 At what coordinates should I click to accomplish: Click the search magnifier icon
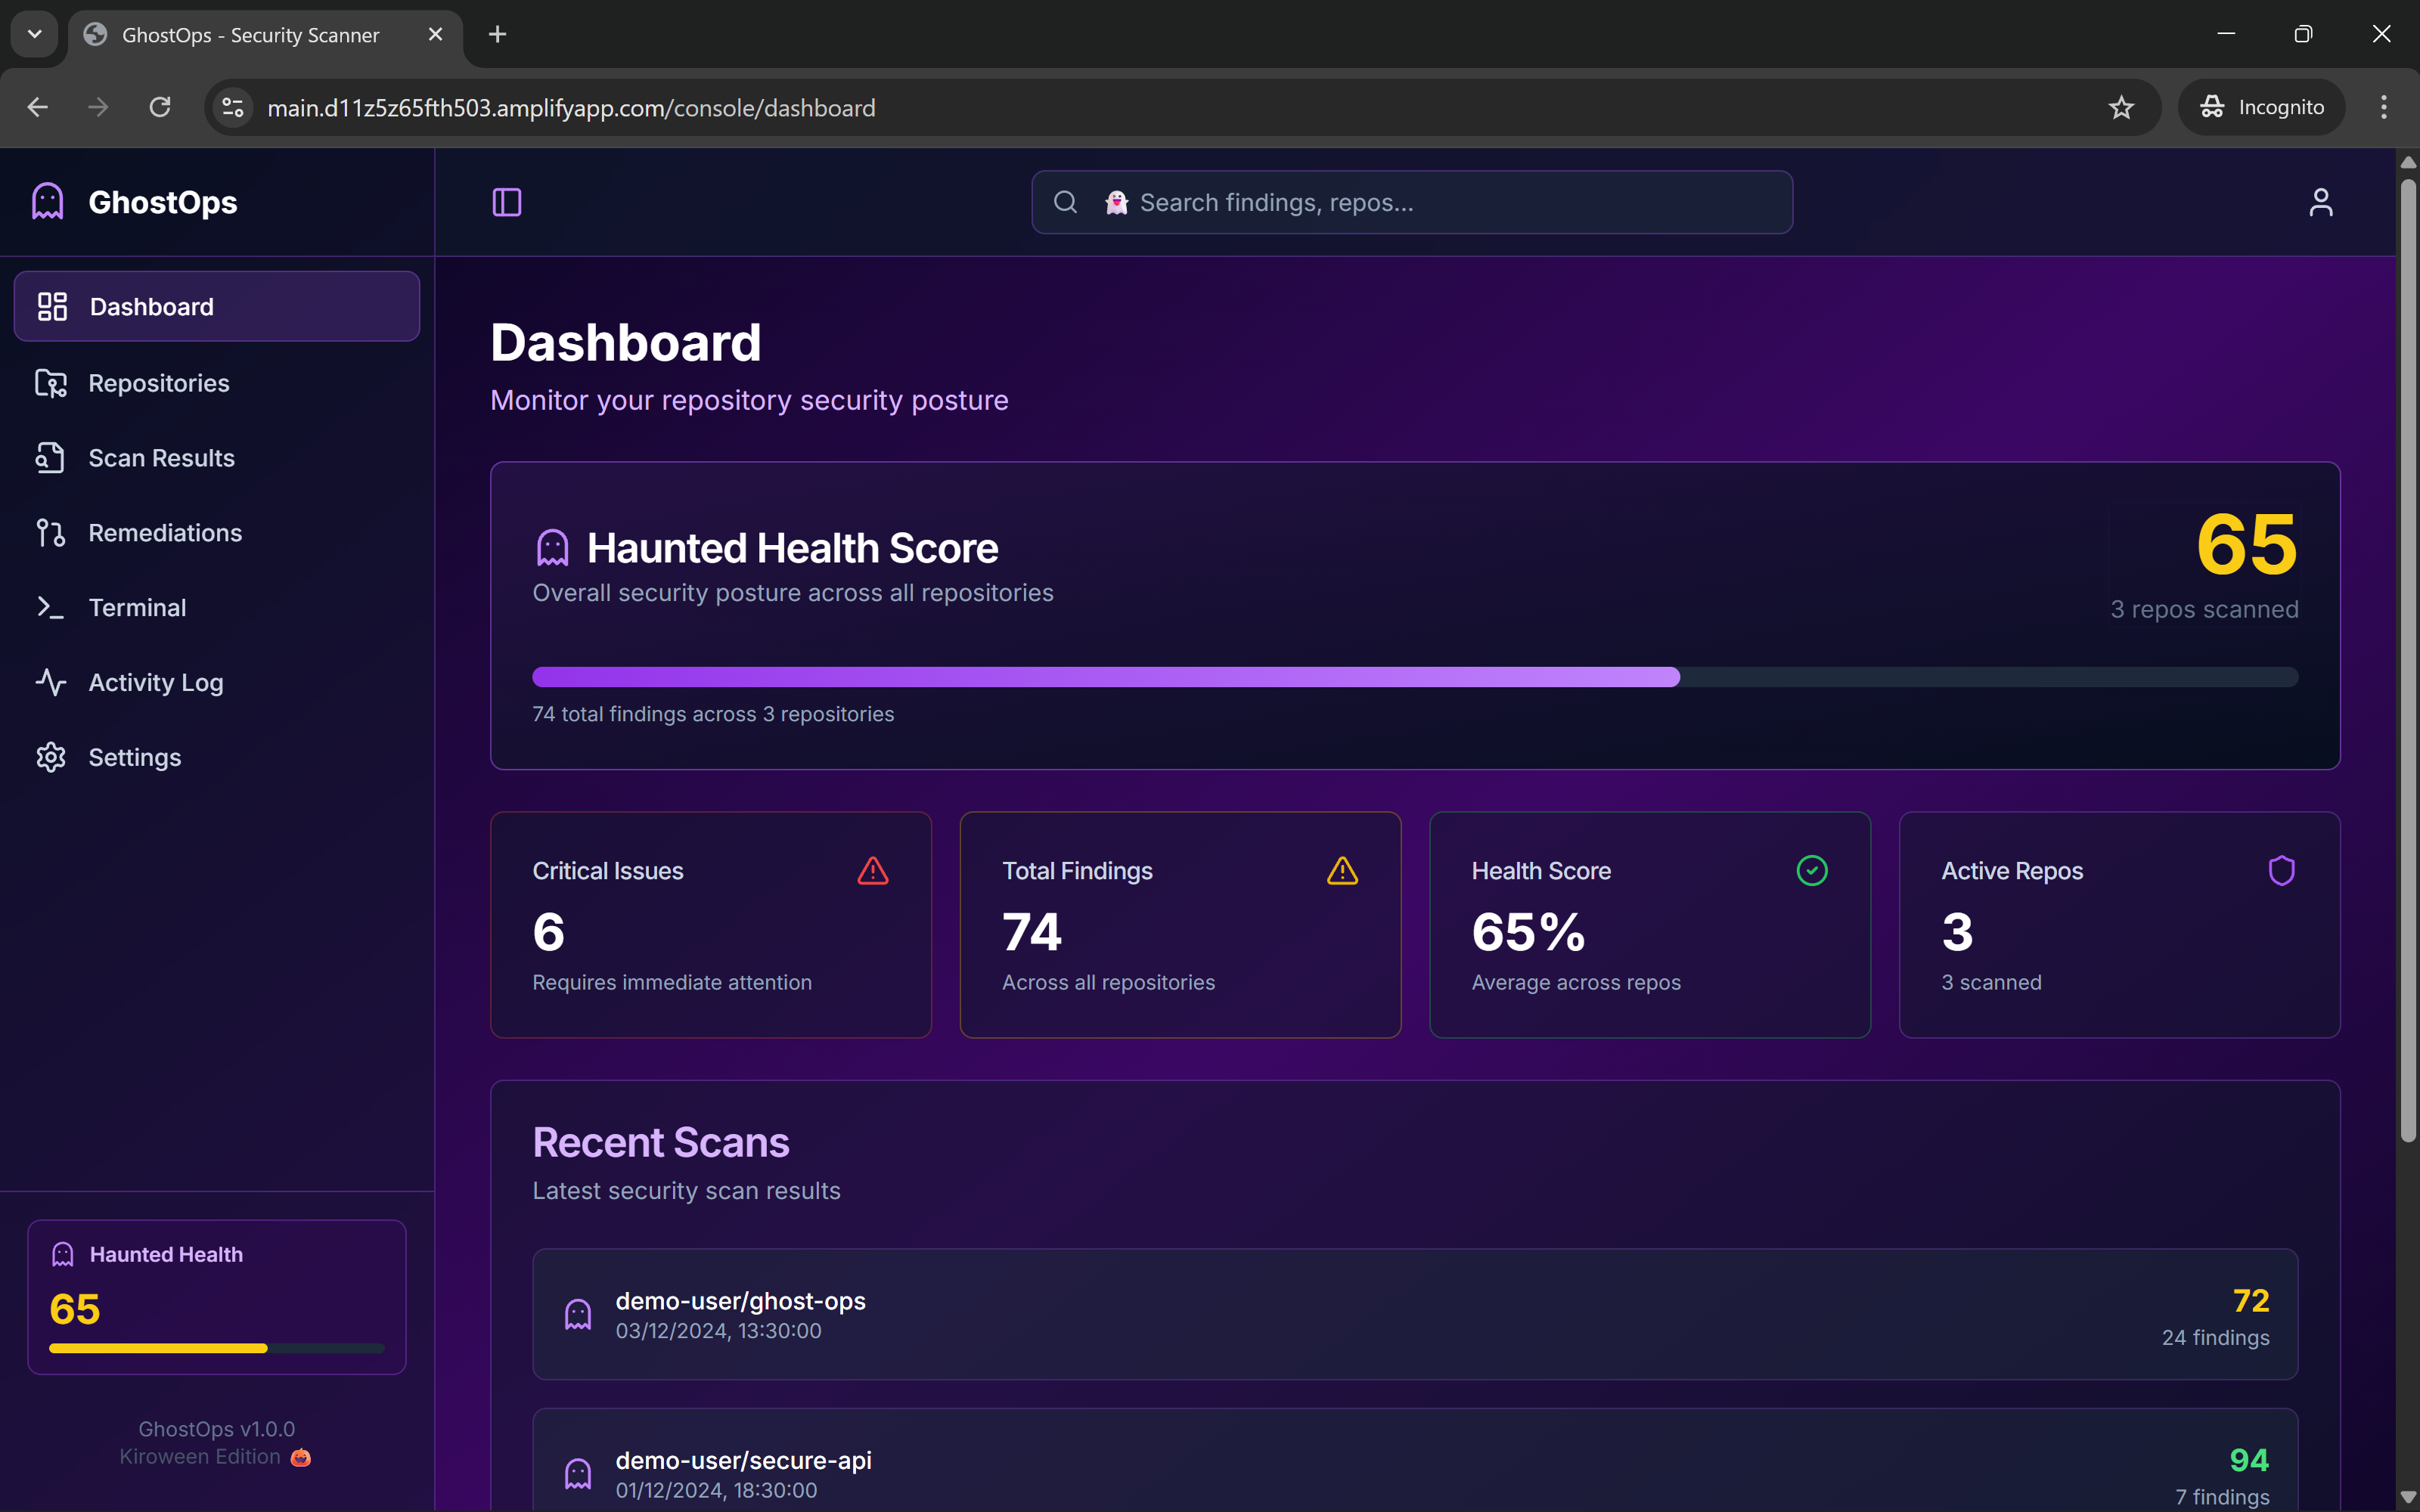coord(1066,202)
